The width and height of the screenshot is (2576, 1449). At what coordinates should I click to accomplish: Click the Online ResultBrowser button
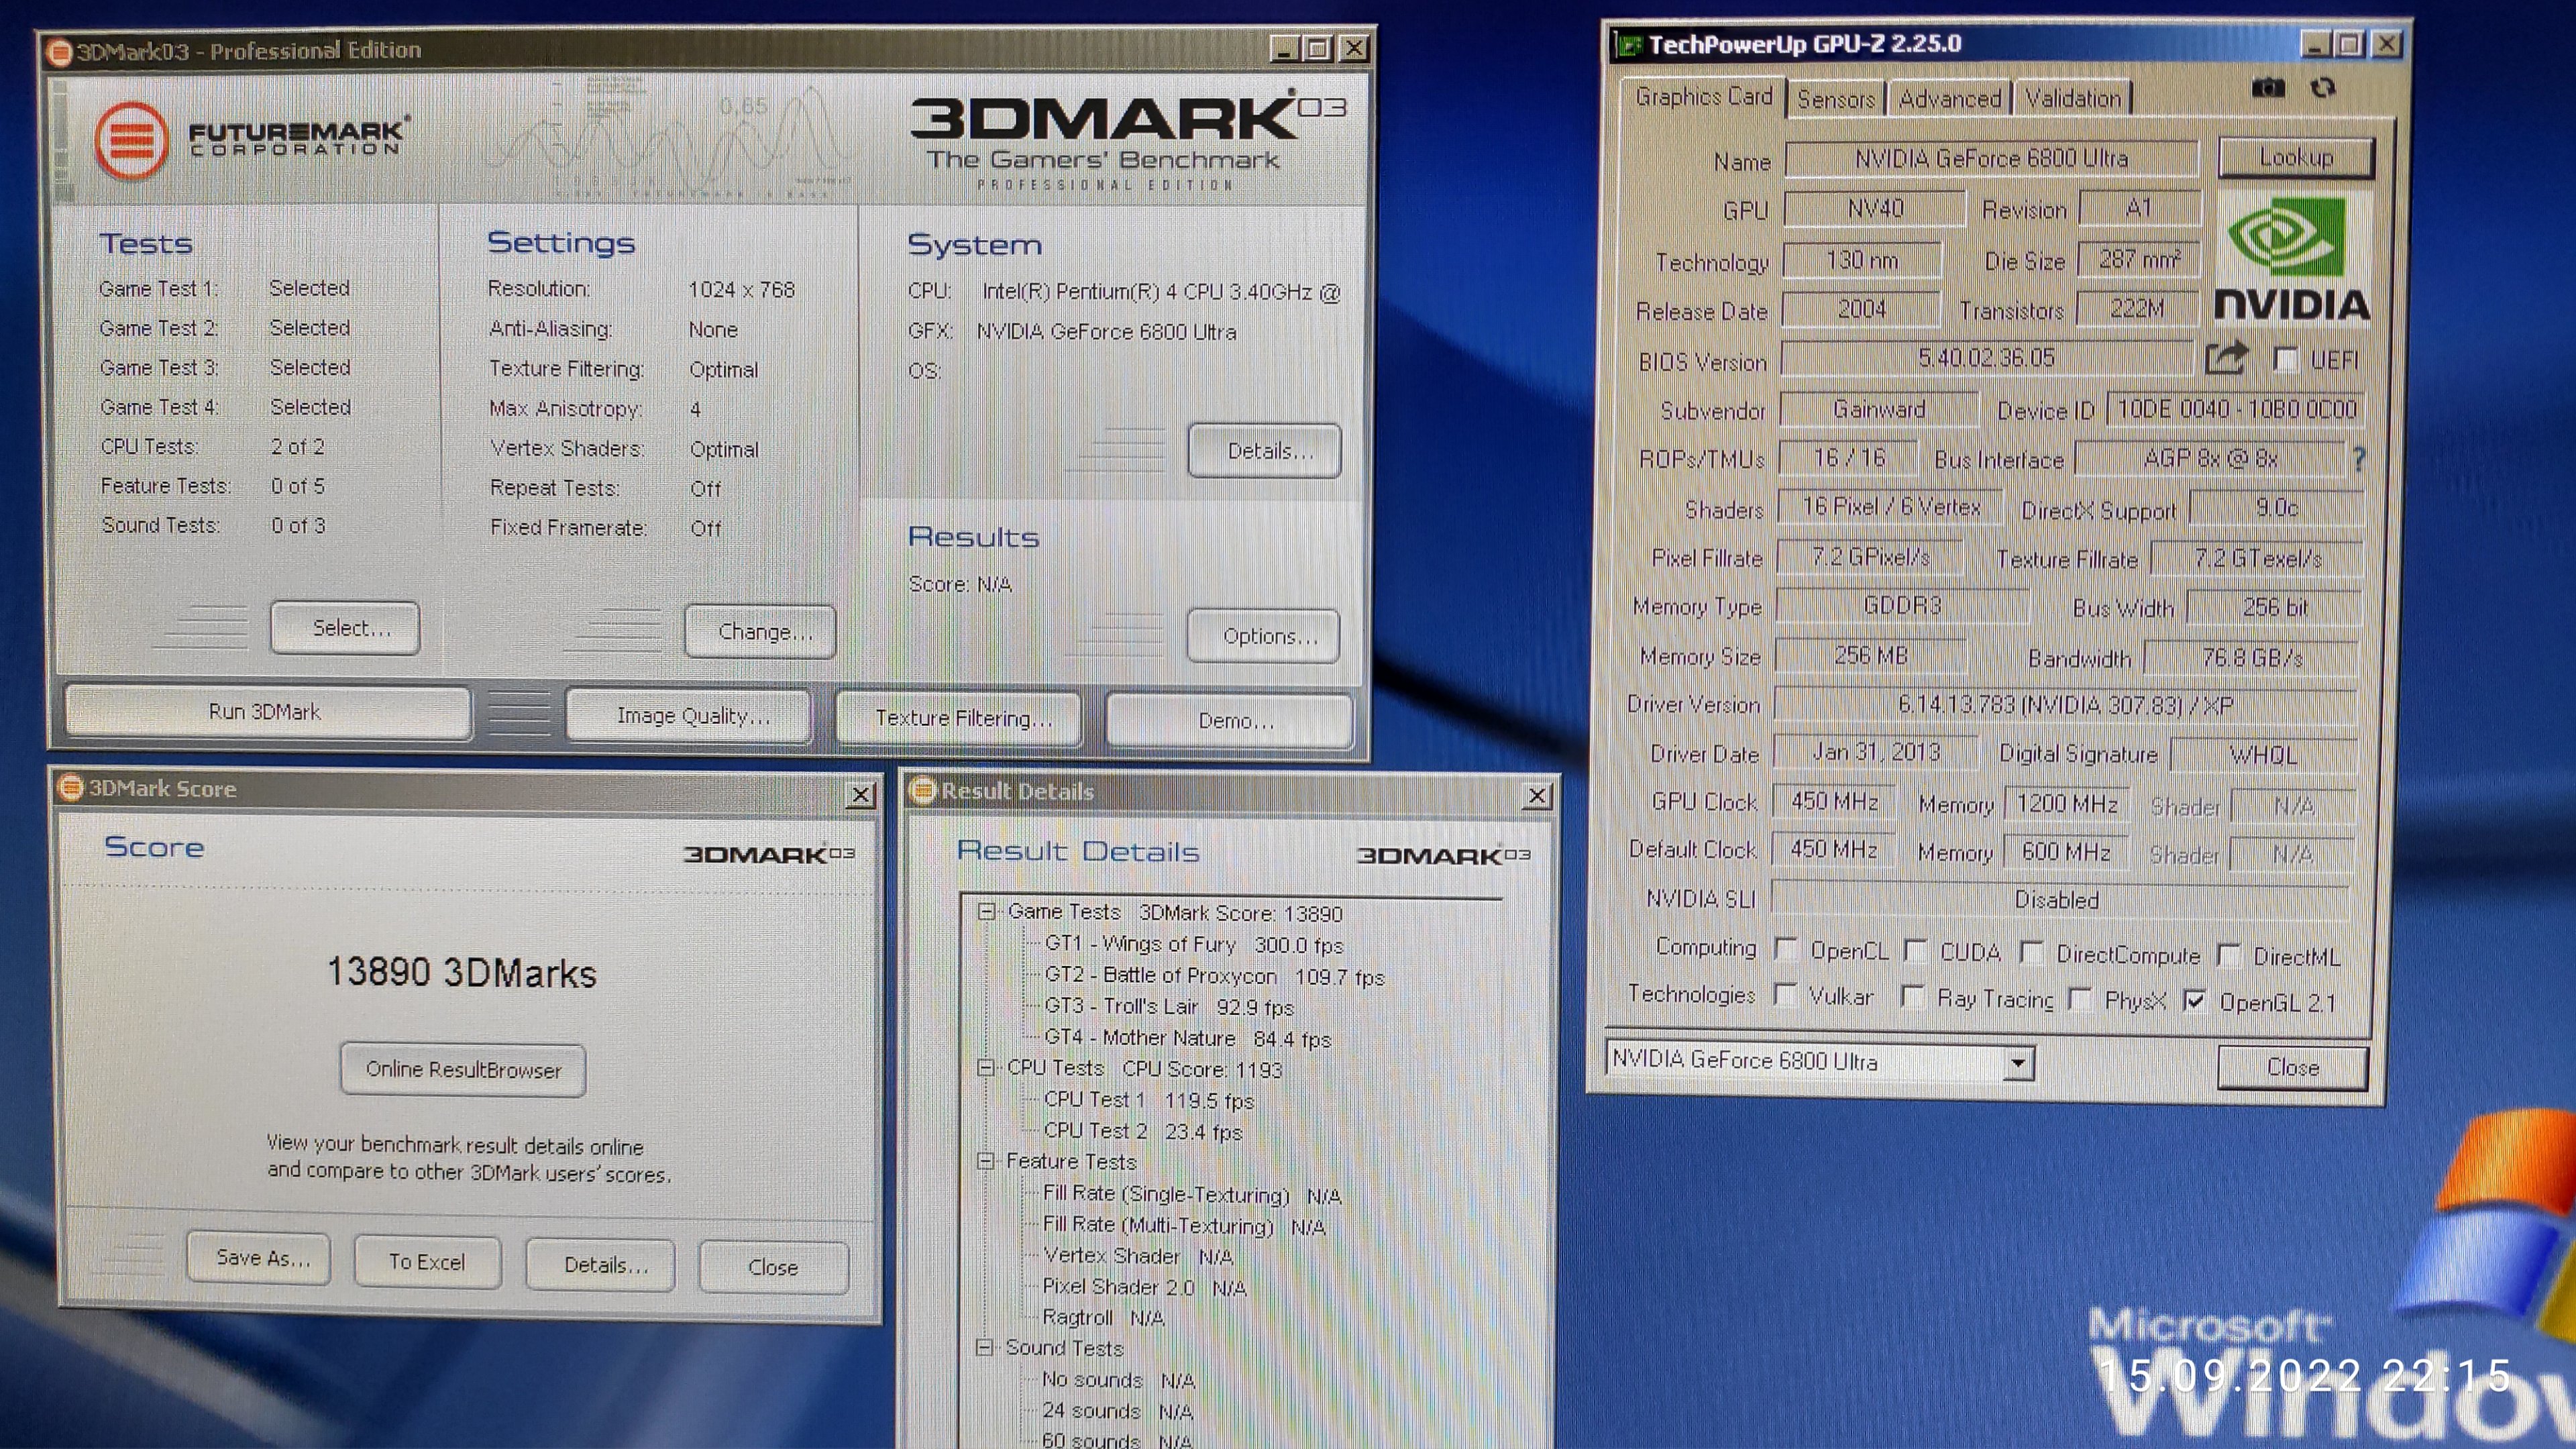[463, 1069]
